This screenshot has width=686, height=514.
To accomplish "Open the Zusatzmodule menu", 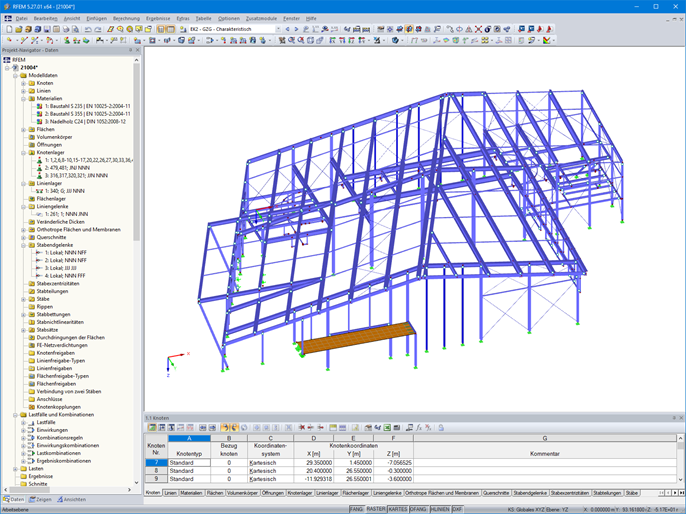I will tap(261, 18).
